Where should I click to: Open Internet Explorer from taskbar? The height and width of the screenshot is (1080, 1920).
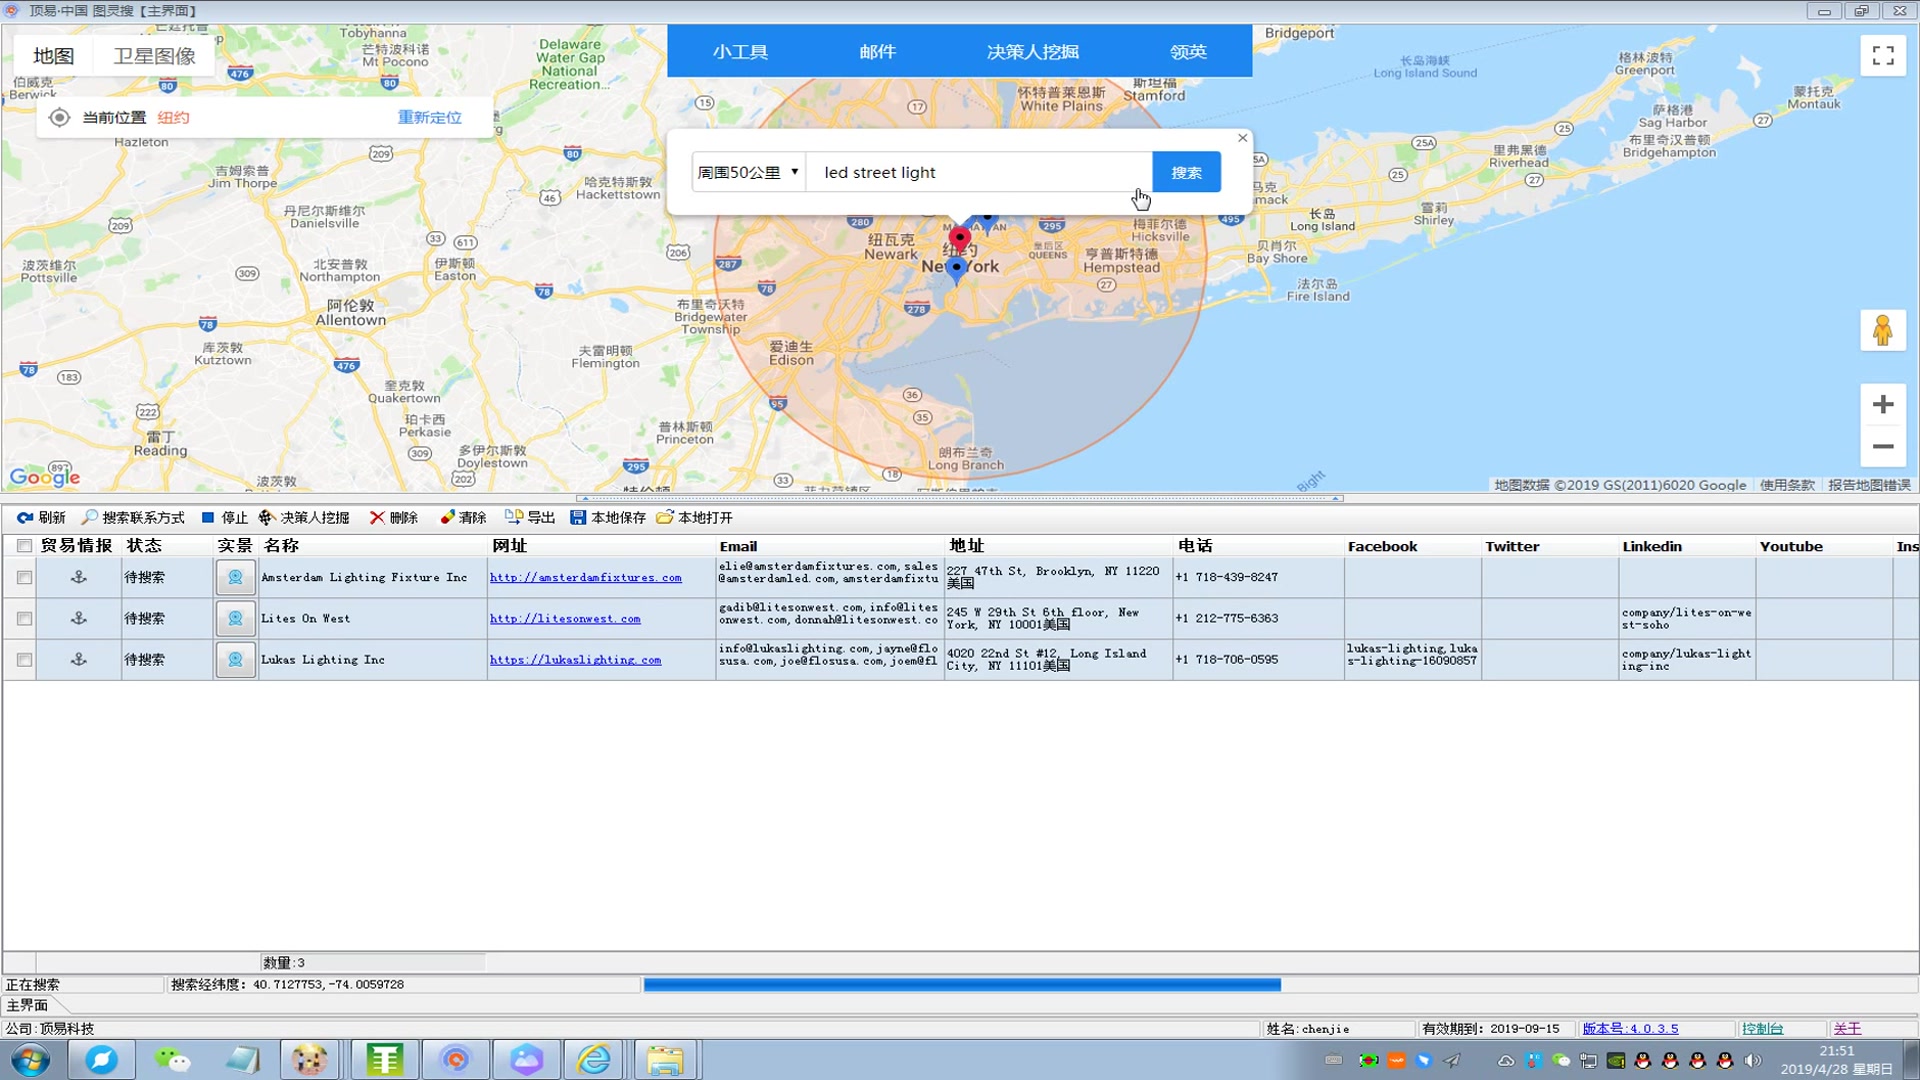[594, 1059]
